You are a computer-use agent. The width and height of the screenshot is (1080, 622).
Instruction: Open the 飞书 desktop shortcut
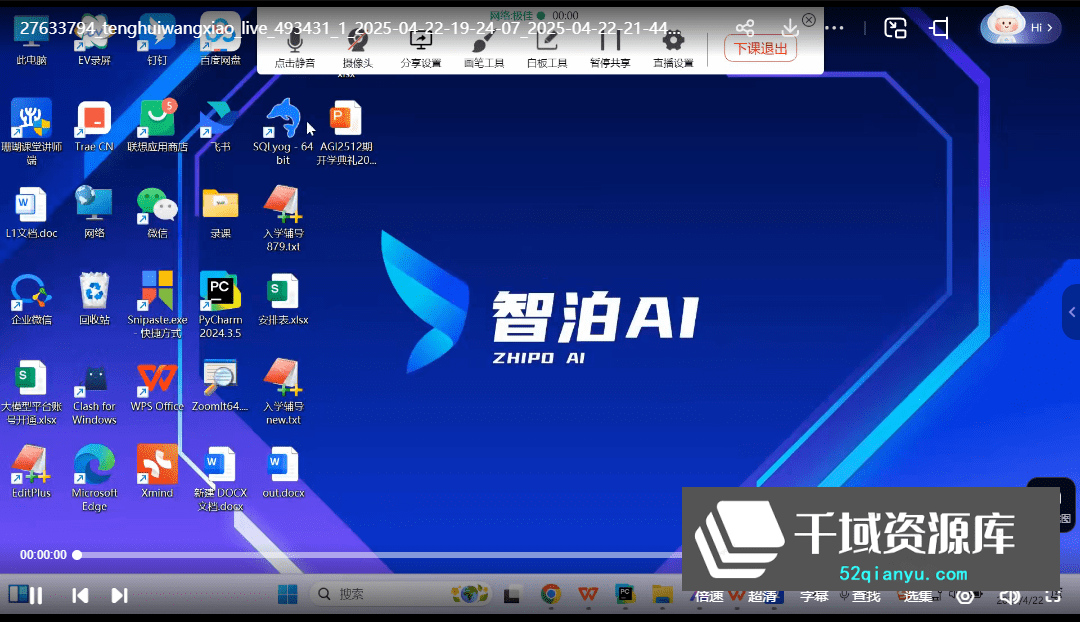click(220, 127)
